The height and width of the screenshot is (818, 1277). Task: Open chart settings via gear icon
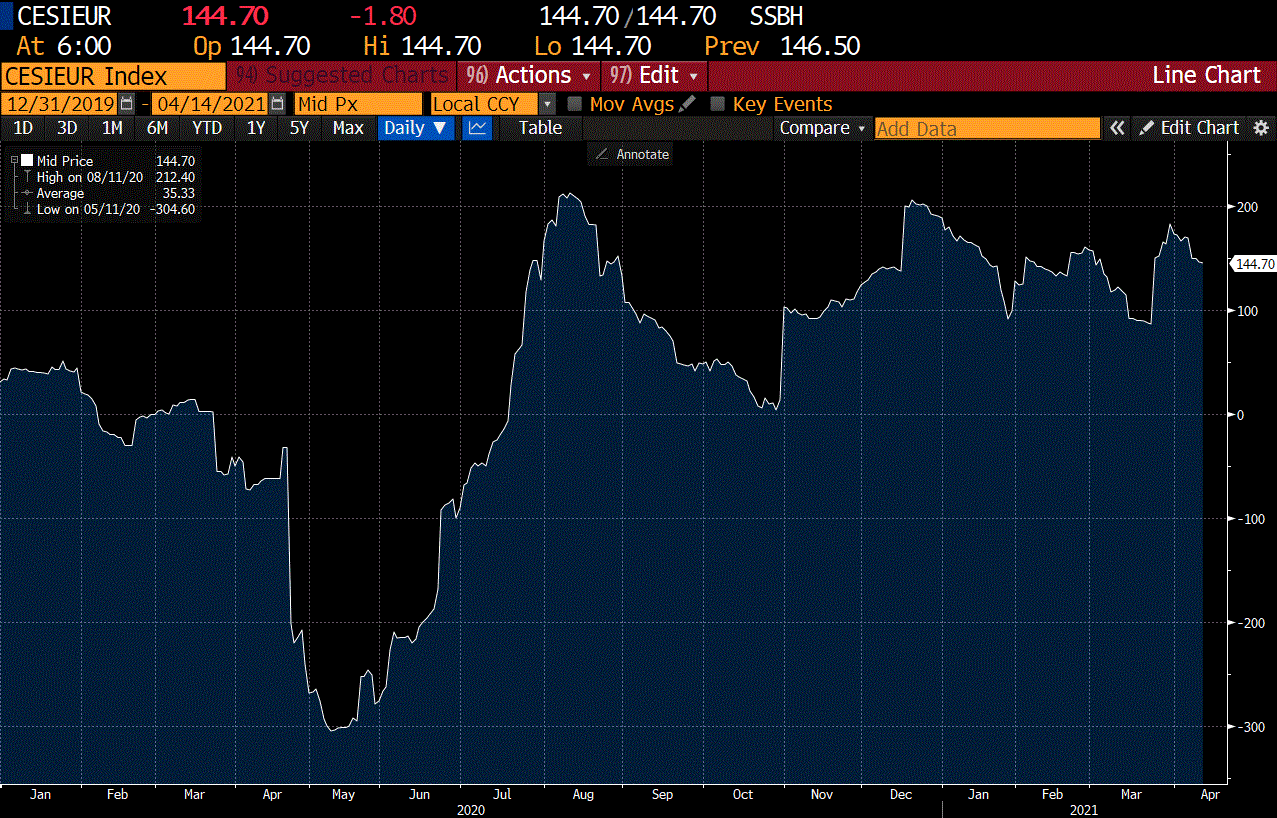1261,128
